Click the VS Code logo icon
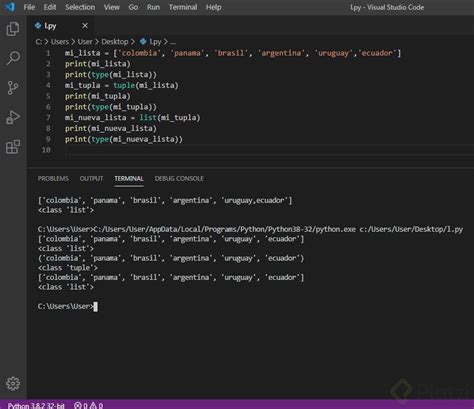 point(9,7)
